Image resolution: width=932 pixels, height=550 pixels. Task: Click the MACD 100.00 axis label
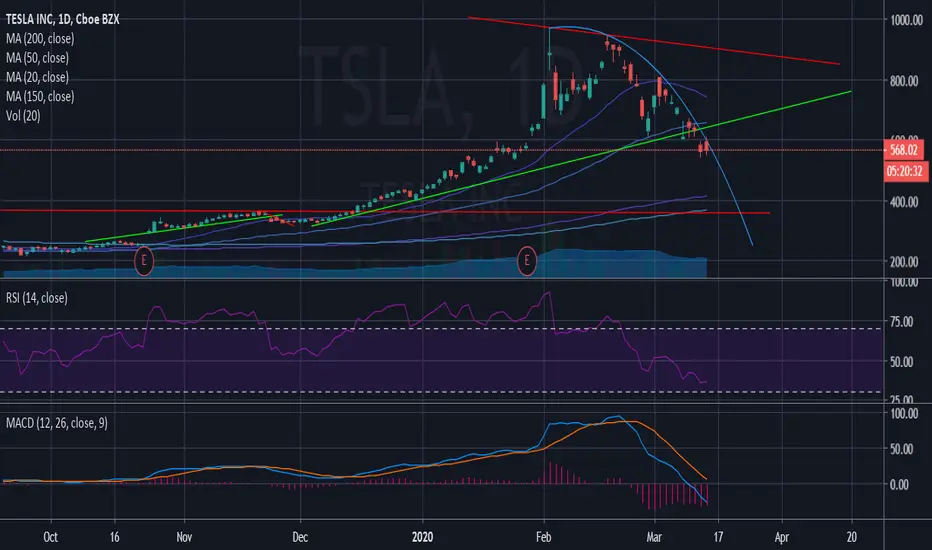pyautogui.click(x=904, y=414)
